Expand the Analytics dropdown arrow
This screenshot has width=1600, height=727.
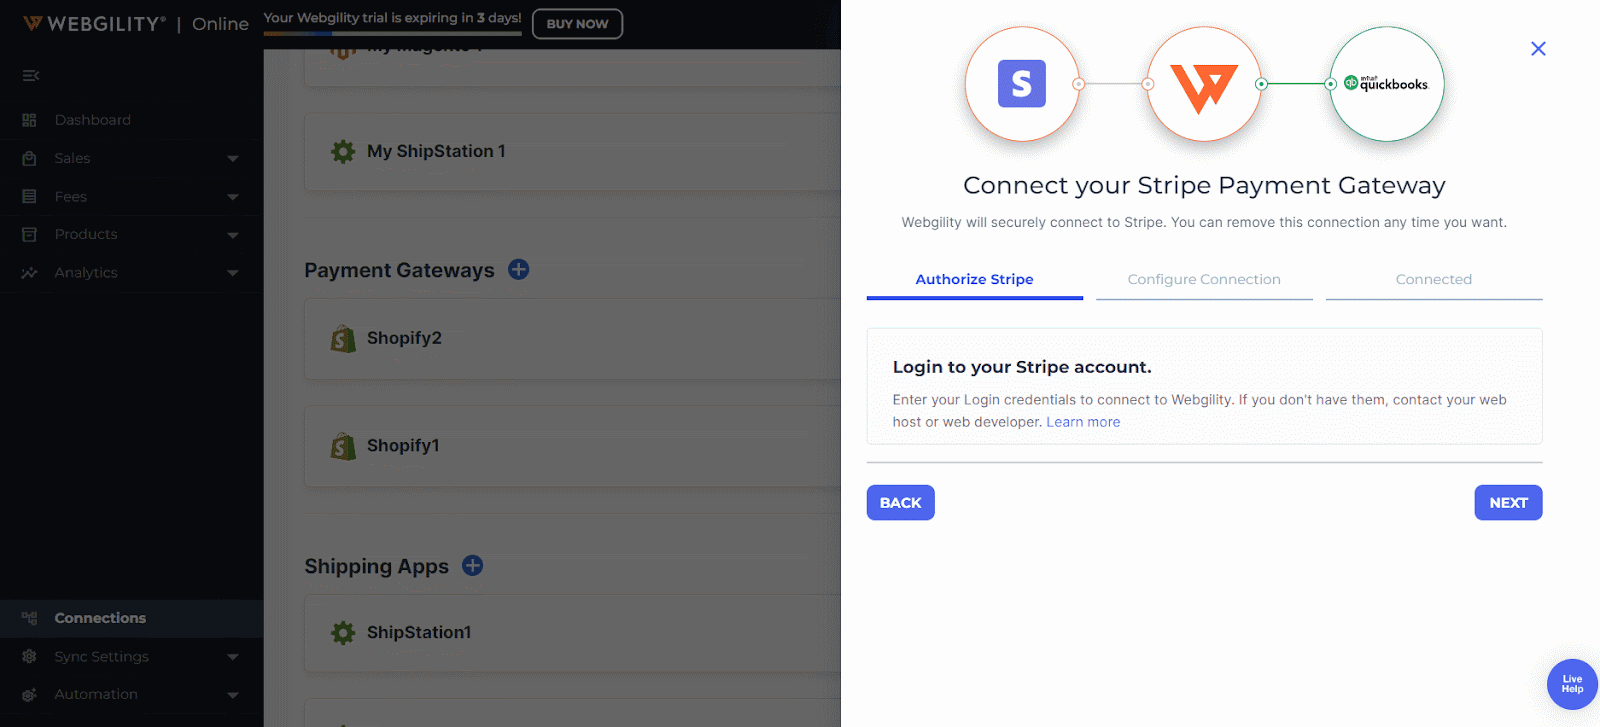tap(233, 273)
